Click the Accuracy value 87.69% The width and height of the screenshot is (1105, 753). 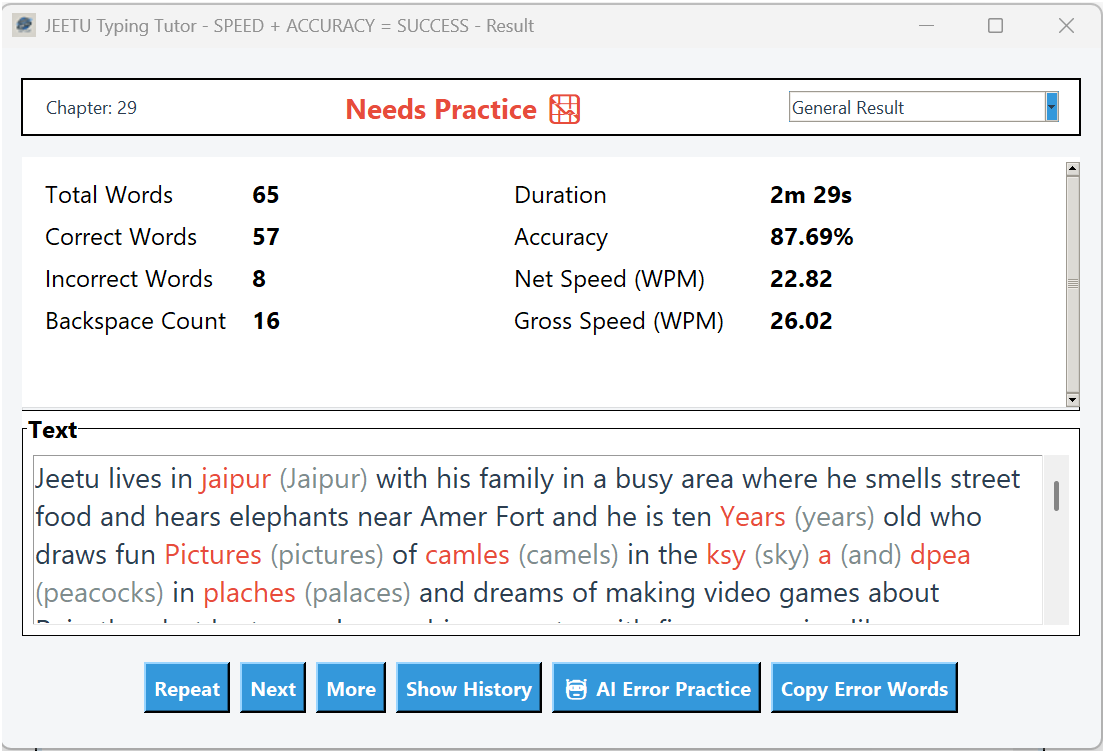click(810, 237)
